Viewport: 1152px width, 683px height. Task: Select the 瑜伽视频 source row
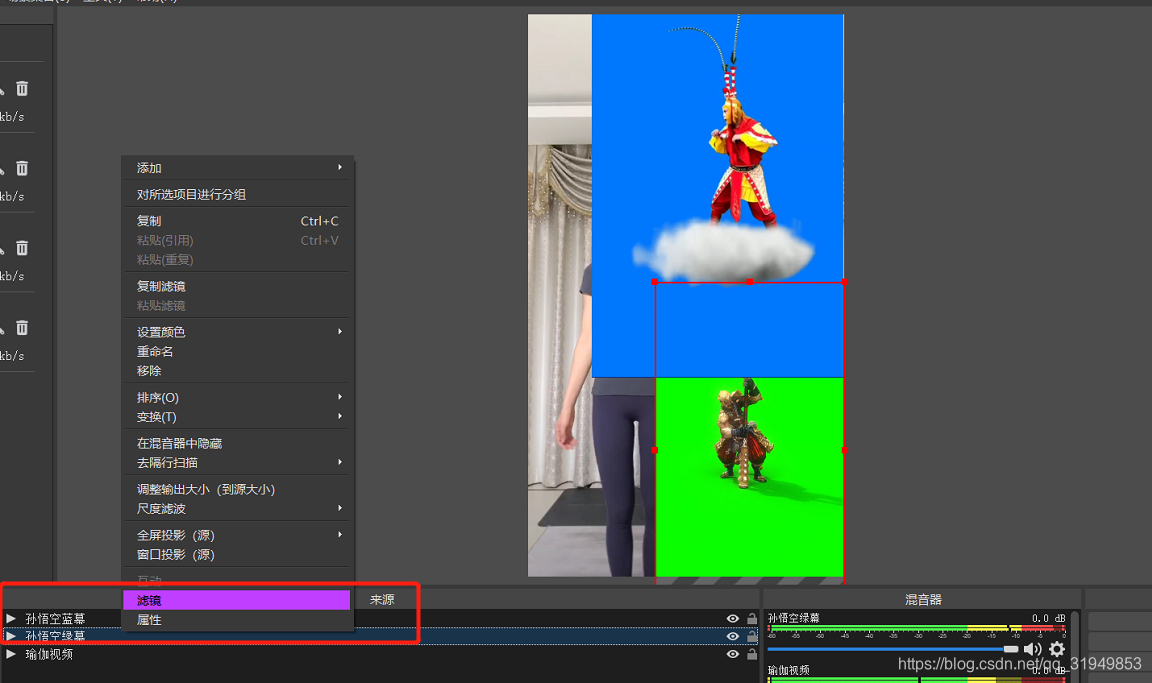381,654
